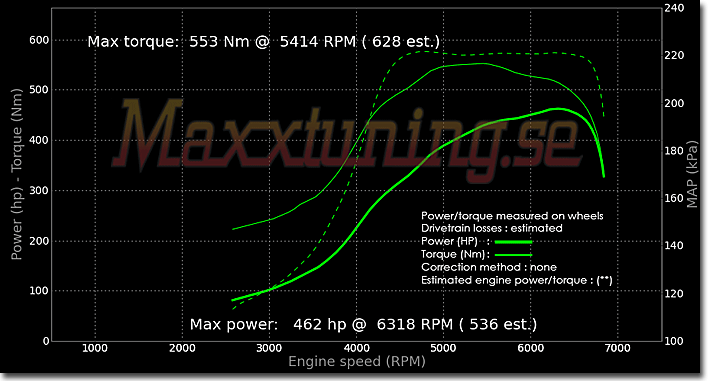Screen dimensions: 708x381
Task: Click the 7000 tick on the RPM axis
Action: click(617, 348)
